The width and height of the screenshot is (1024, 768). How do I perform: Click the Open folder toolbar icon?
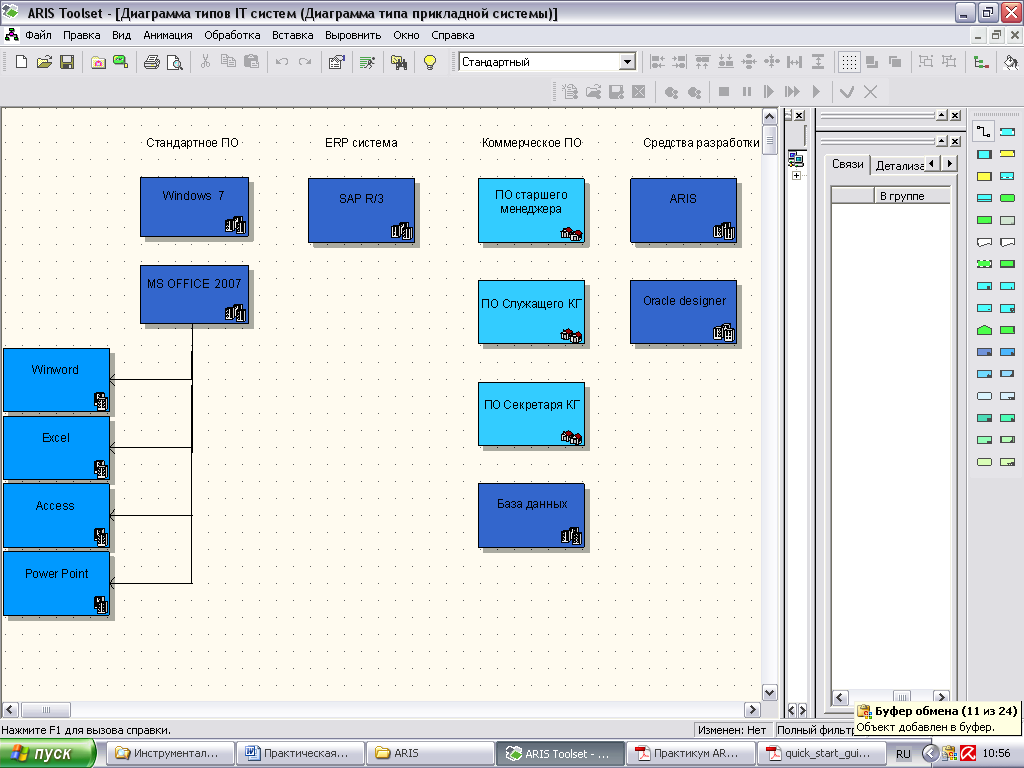pyautogui.click(x=44, y=62)
